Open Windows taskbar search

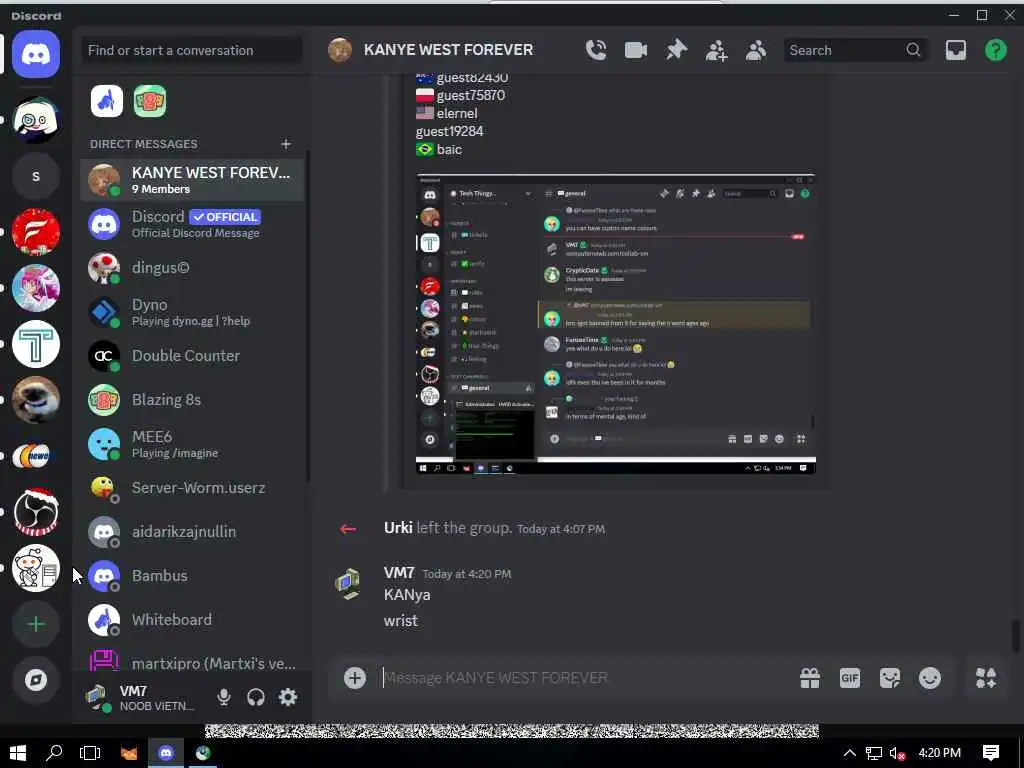point(54,753)
